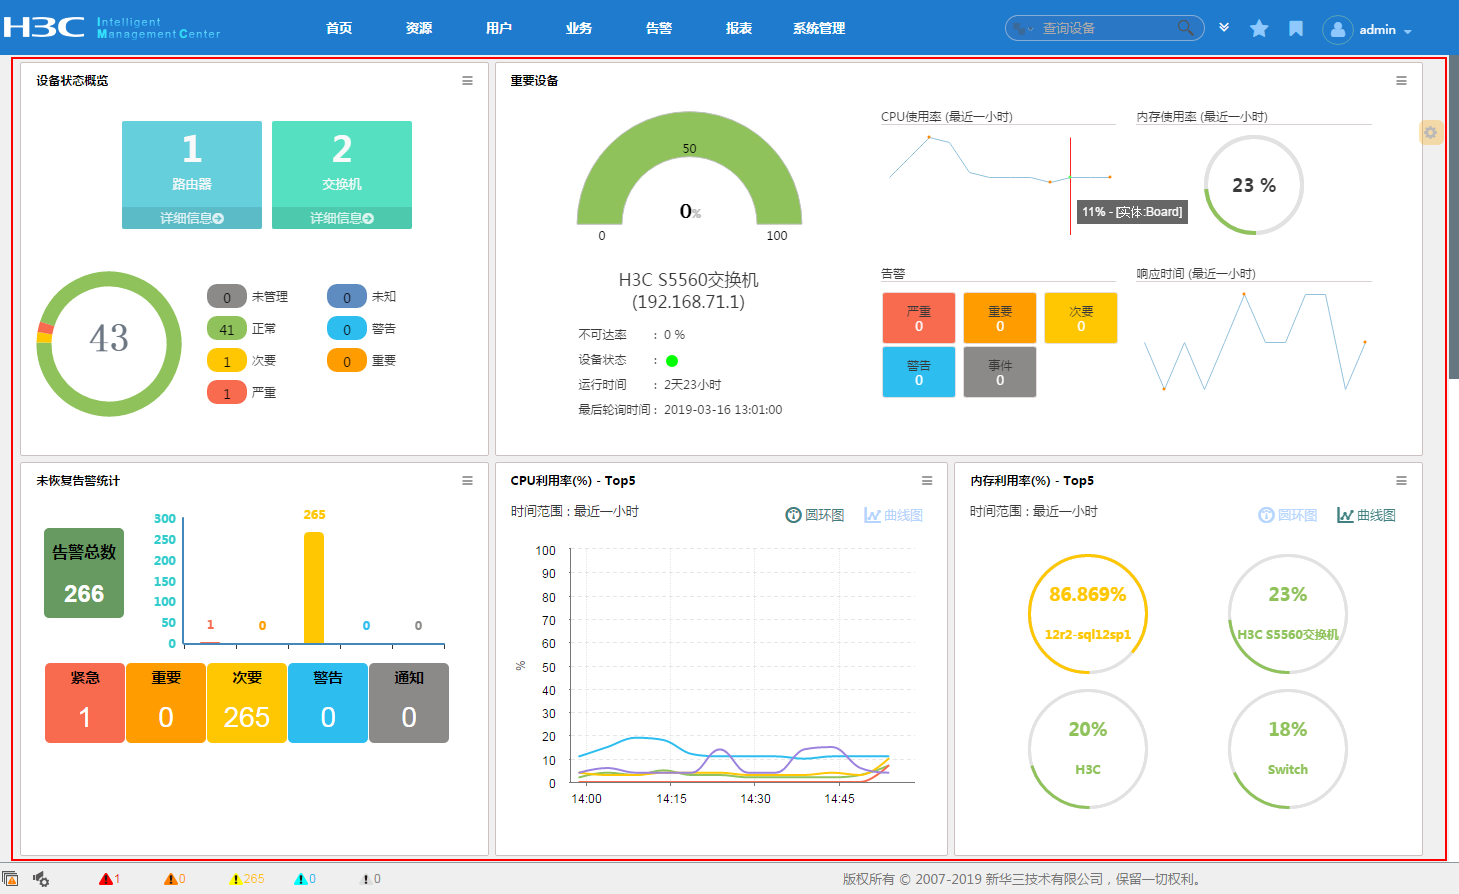Click the 严重 alarm tile in 重要设备
This screenshot has width=1459, height=894.
click(x=919, y=318)
